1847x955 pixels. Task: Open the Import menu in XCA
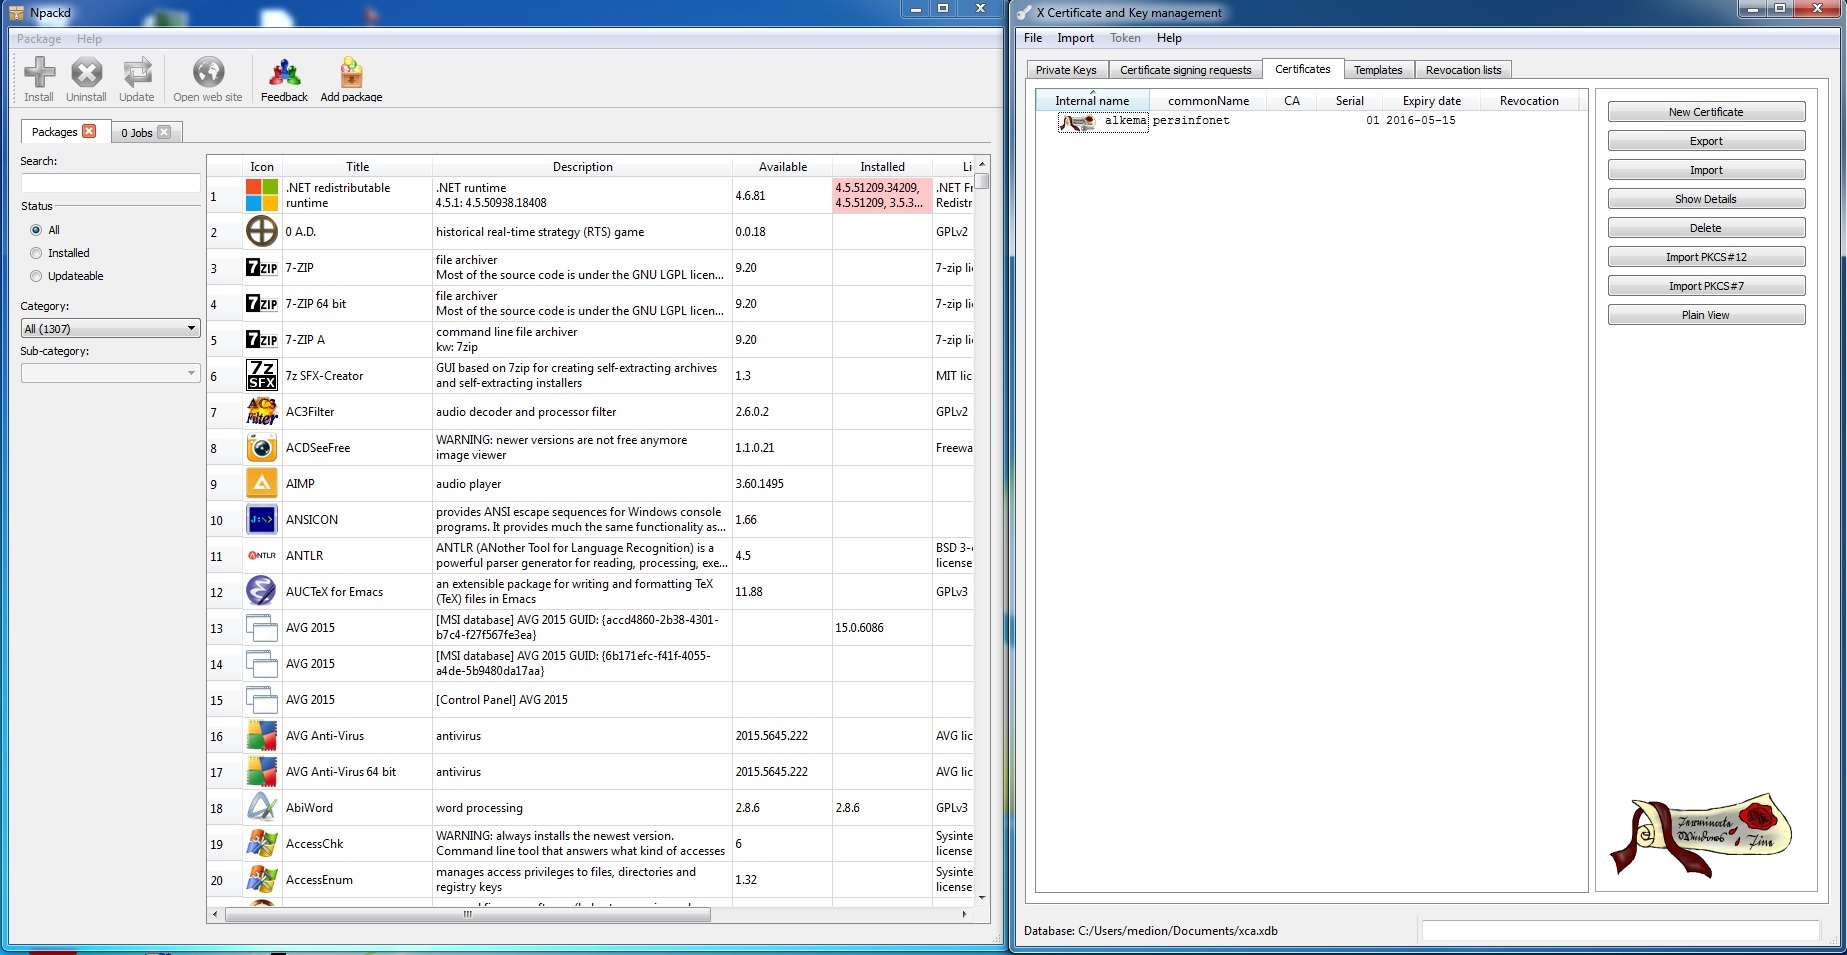point(1075,38)
